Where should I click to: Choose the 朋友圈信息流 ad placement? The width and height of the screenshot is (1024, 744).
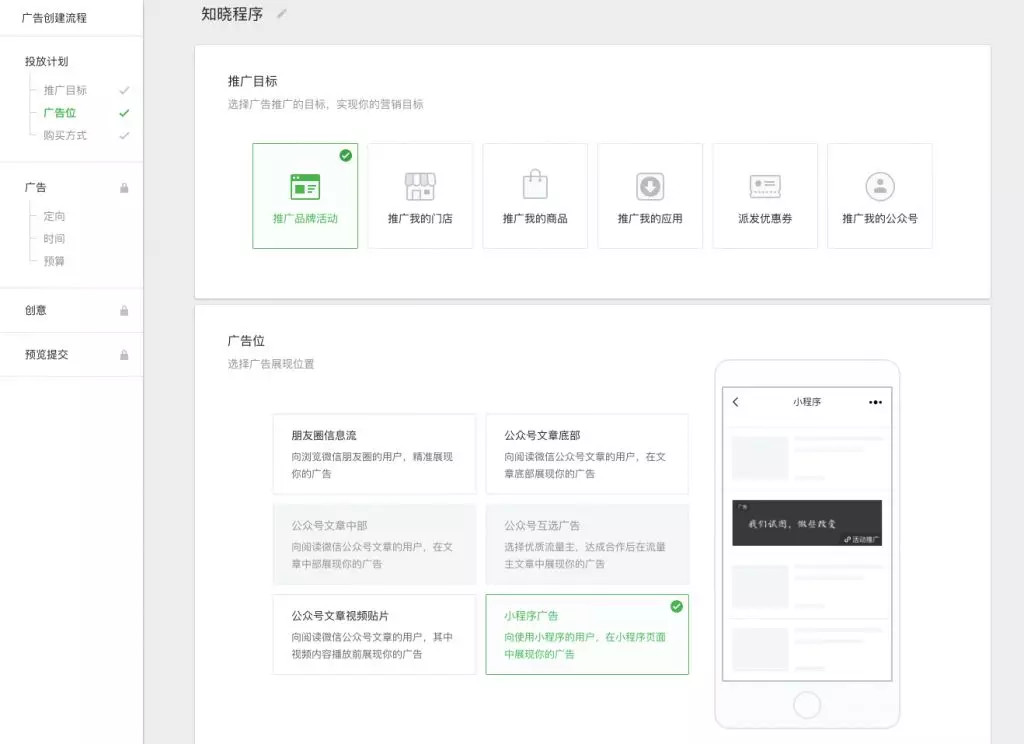point(373,453)
